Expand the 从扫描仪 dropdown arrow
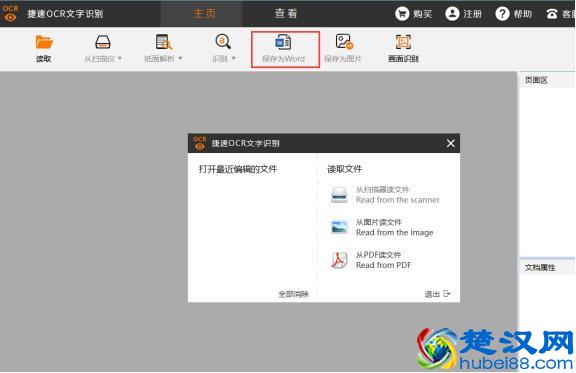Screen dimensions: 576x373 pyautogui.click(x=120, y=58)
